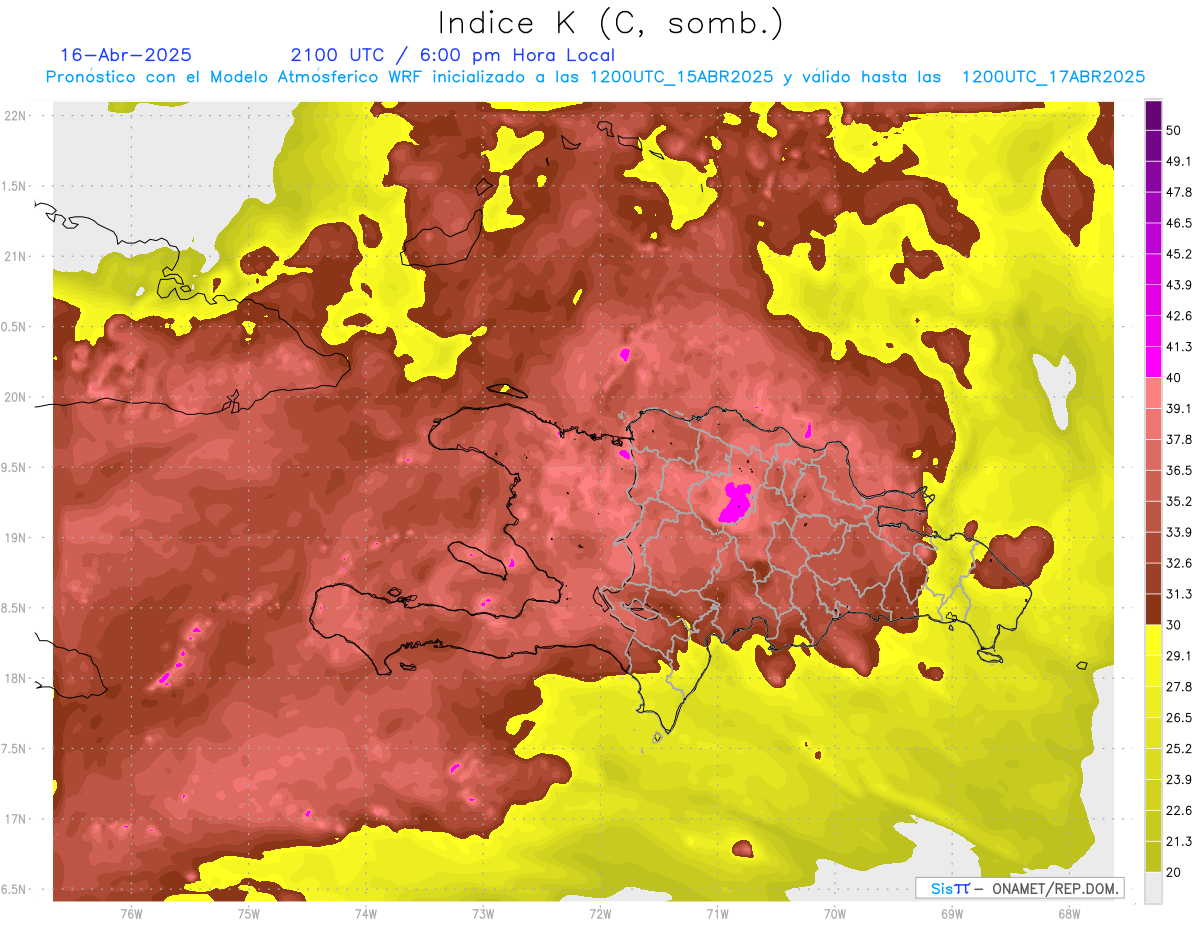This screenshot has height=927, width=1200.
Task: Click the latitude label "21N"
Action: [16, 257]
